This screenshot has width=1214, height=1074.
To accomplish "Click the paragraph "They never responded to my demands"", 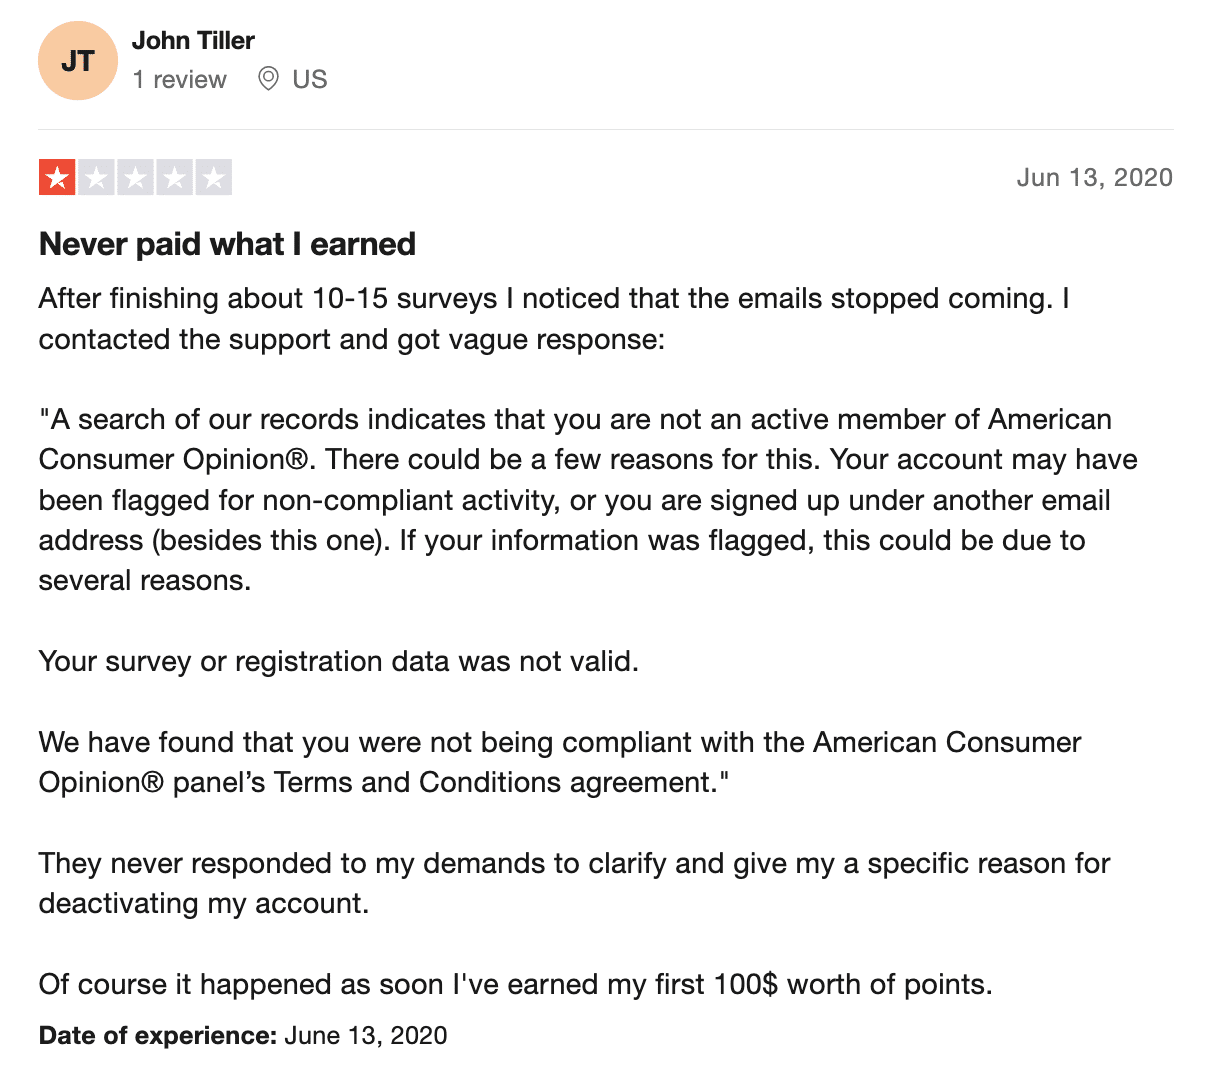I will (x=574, y=883).
